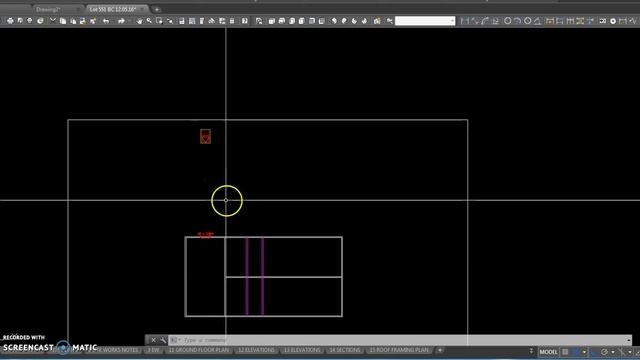The height and width of the screenshot is (360, 640).
Task: Click the Zoom Previous icon
Action: coord(170,20)
